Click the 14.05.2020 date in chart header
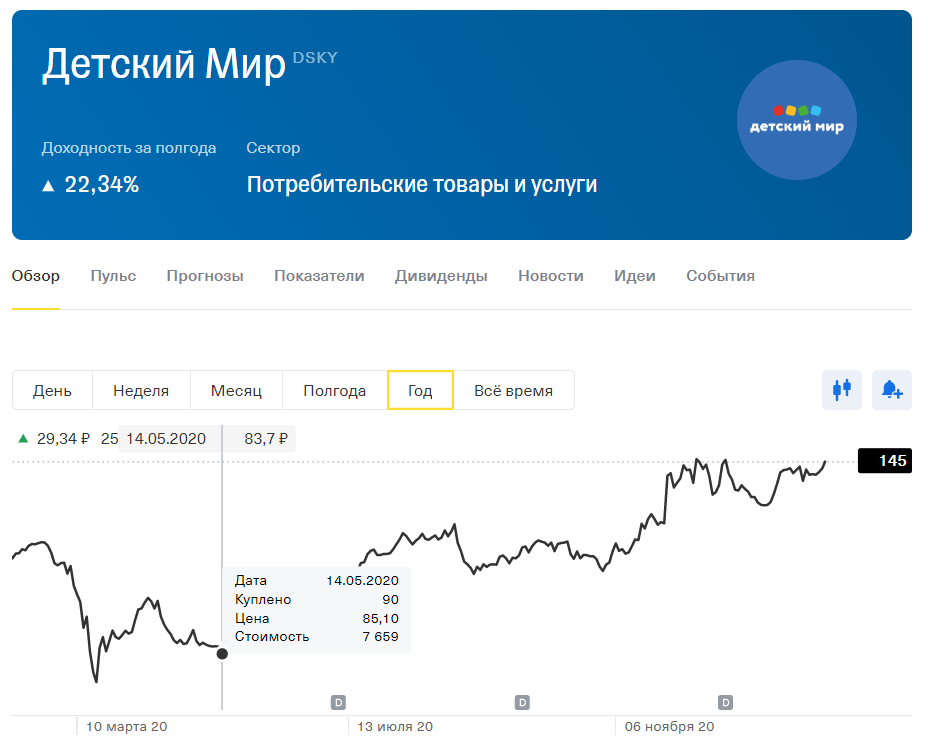928x747 pixels. pos(166,439)
